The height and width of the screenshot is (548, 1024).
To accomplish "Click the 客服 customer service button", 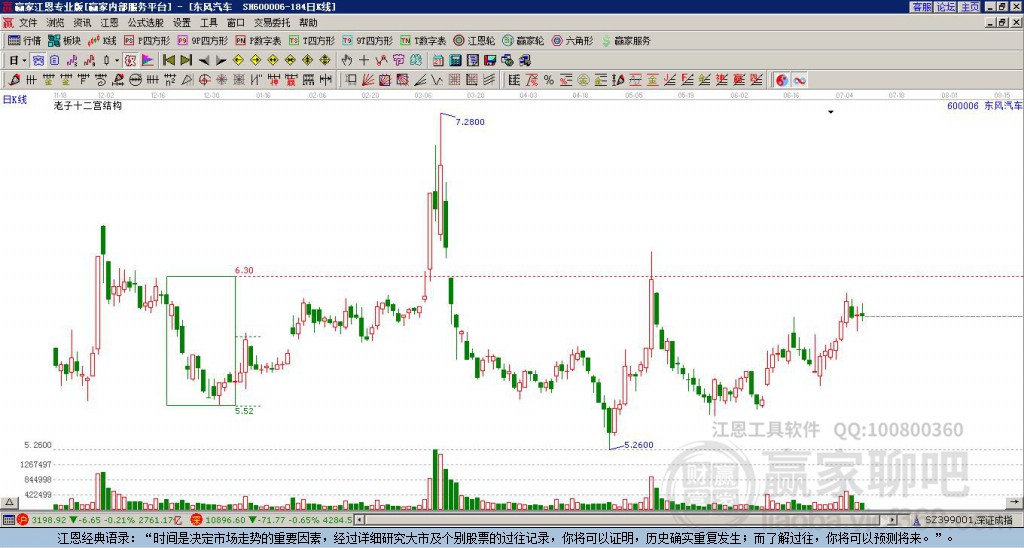I will coord(921,7).
